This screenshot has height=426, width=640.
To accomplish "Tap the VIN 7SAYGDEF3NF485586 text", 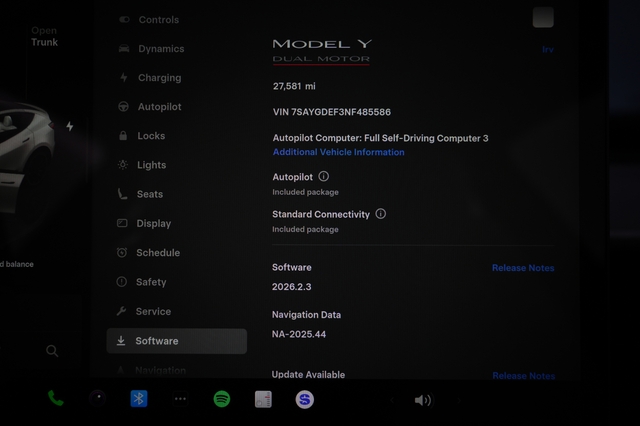I will coord(331,112).
